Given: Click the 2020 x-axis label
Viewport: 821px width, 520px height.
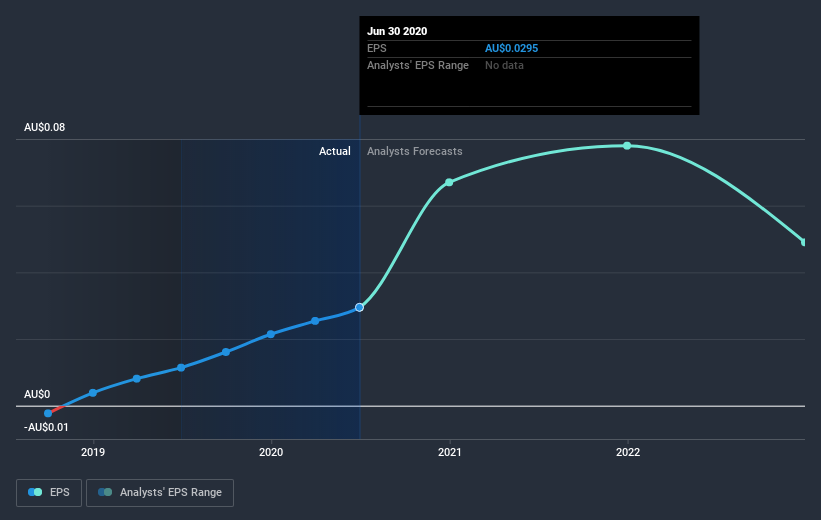Looking at the screenshot, I should coord(271,452).
